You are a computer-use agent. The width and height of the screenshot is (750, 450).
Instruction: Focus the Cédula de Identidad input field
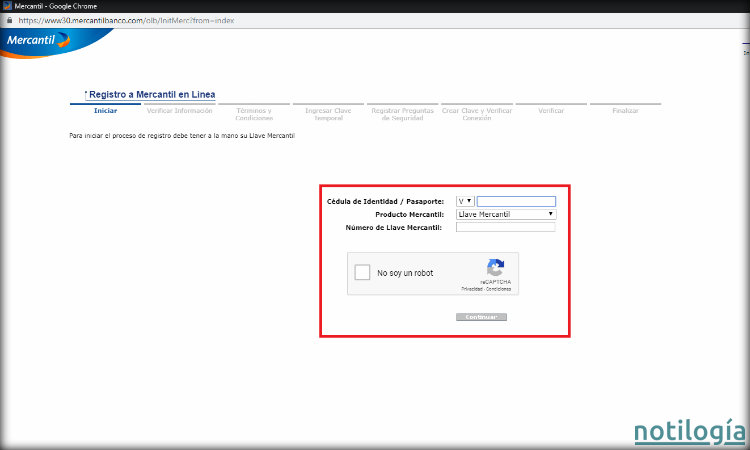pyautogui.click(x=516, y=201)
